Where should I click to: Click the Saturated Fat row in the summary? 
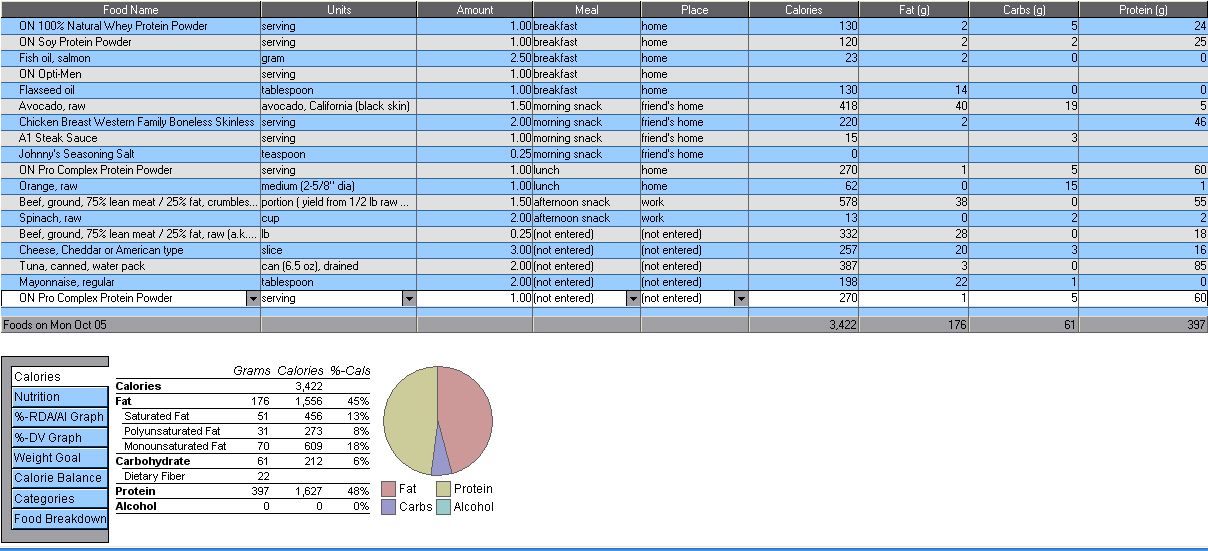pos(242,416)
